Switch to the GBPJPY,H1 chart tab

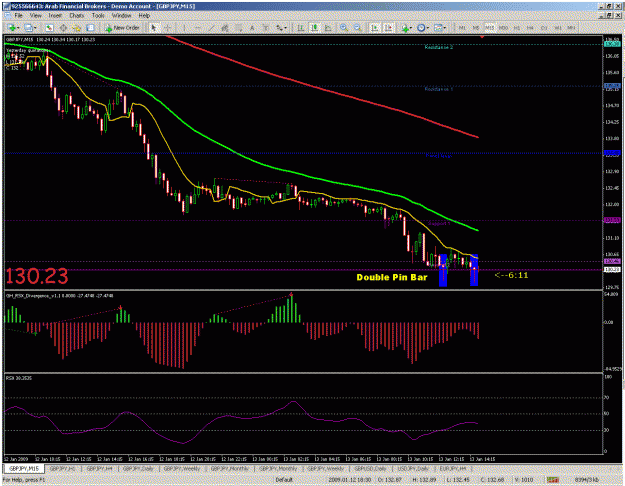click(x=64, y=468)
